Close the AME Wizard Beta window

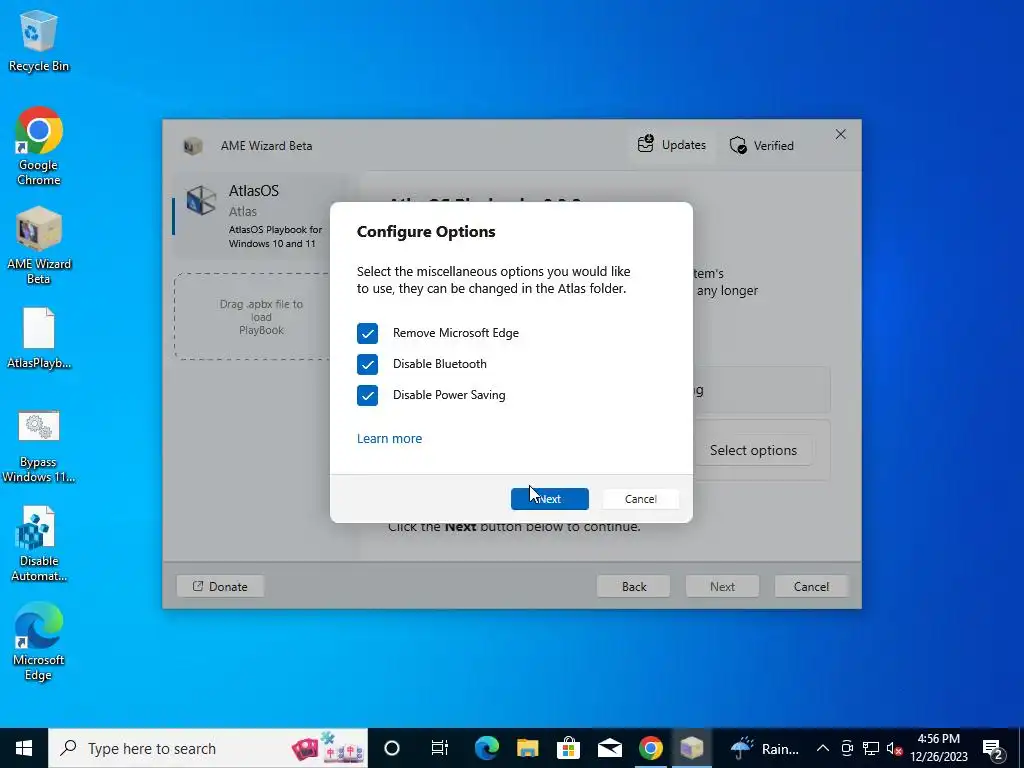[840, 134]
